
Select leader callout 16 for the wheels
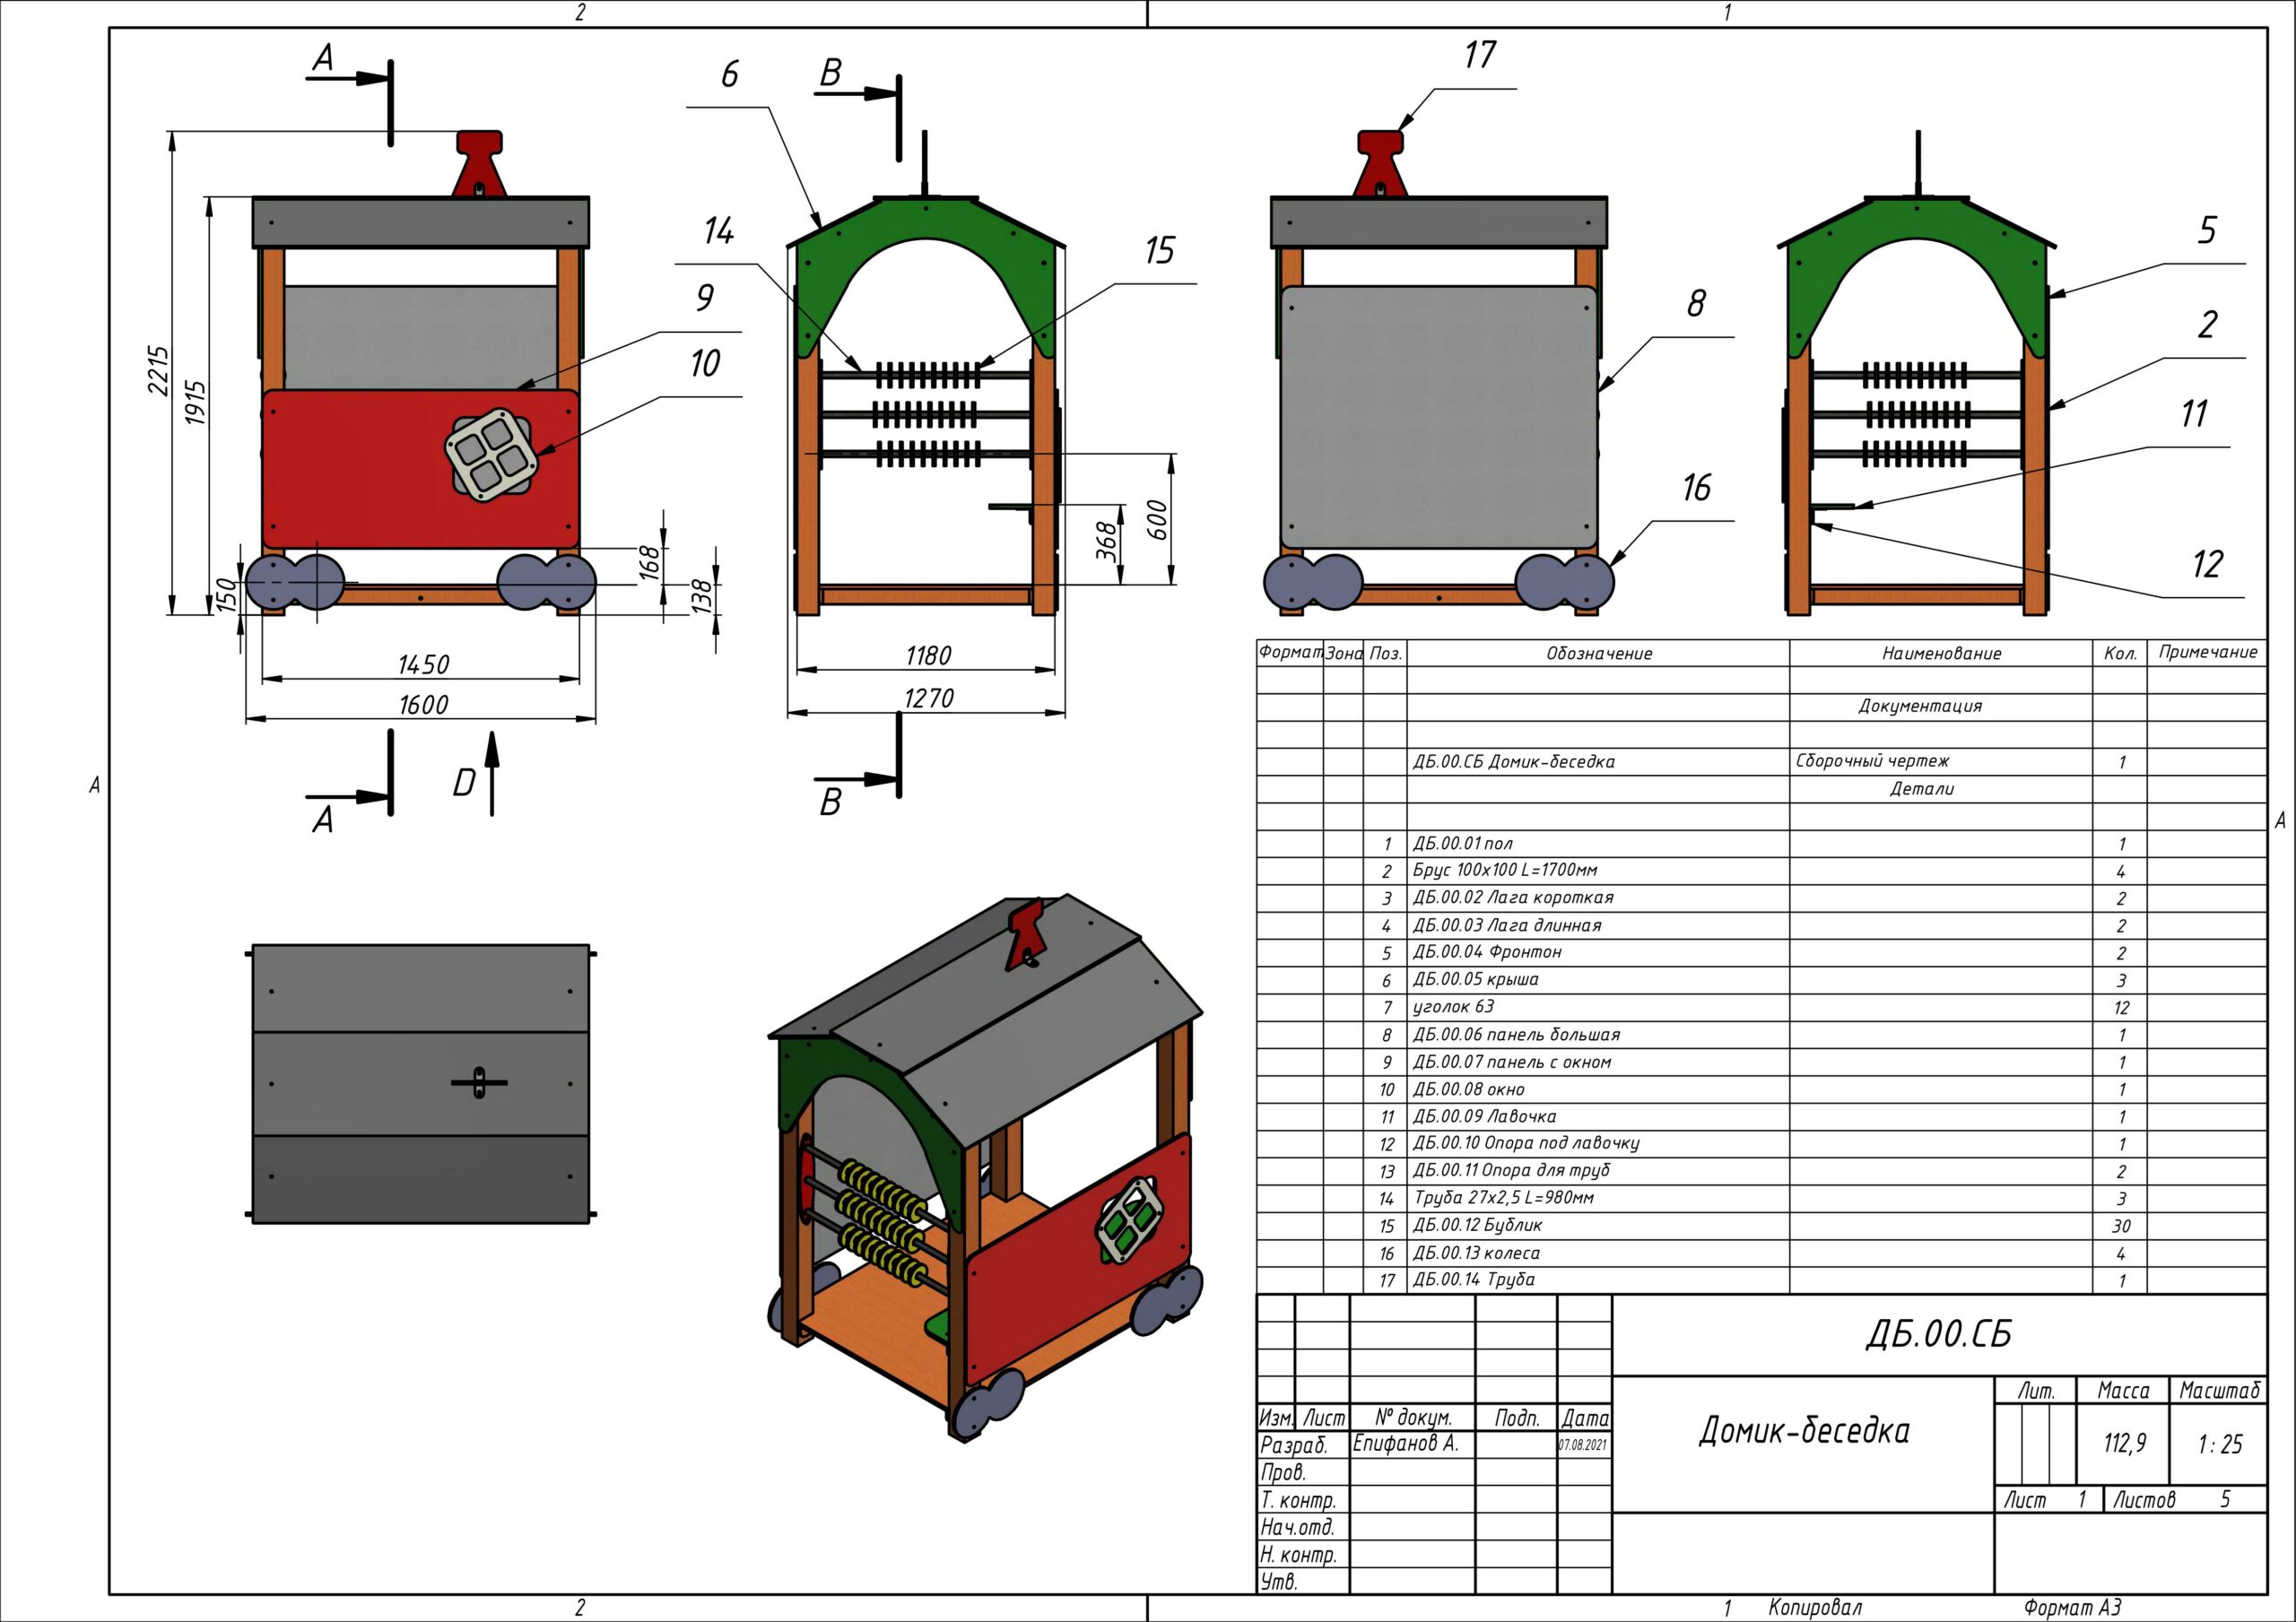tap(1696, 487)
